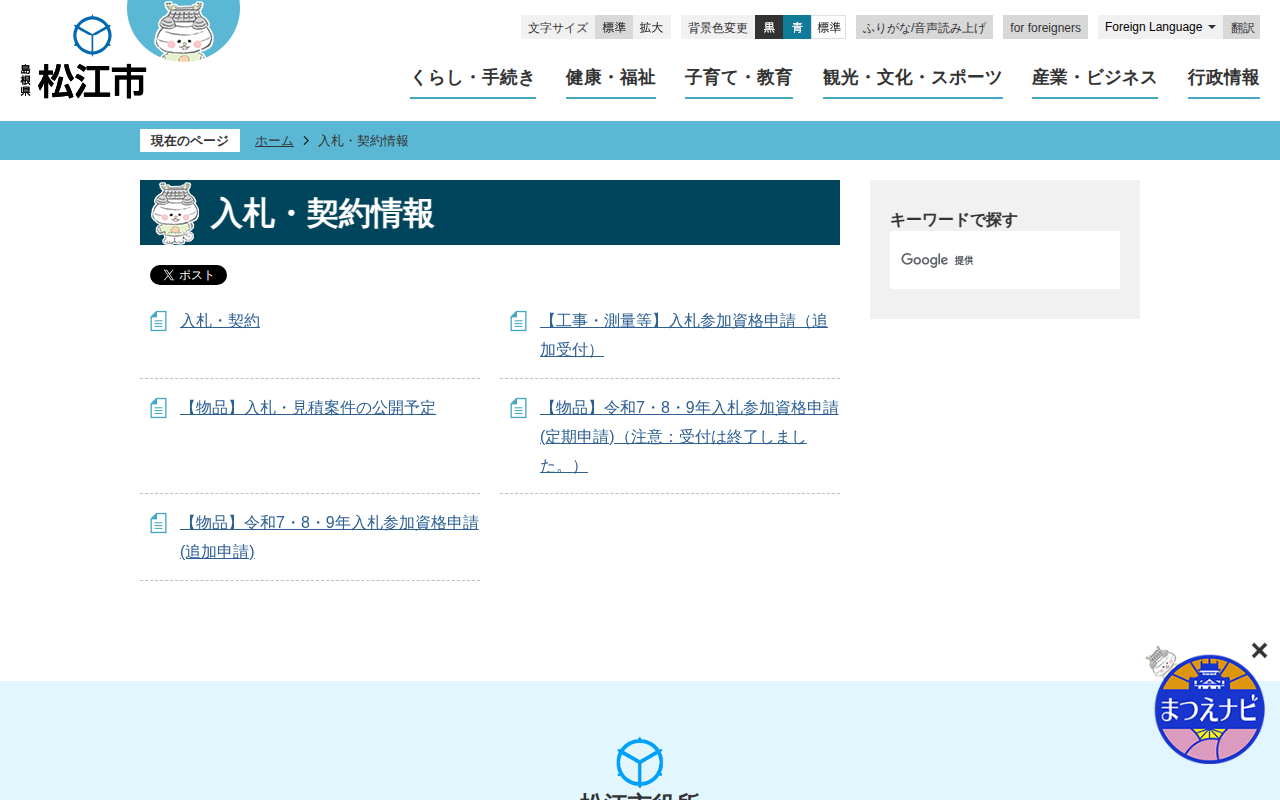The height and width of the screenshot is (800, 1280).
Task: Open 【工事・測量等】入札参加資格申請 link
Action: pos(684,335)
